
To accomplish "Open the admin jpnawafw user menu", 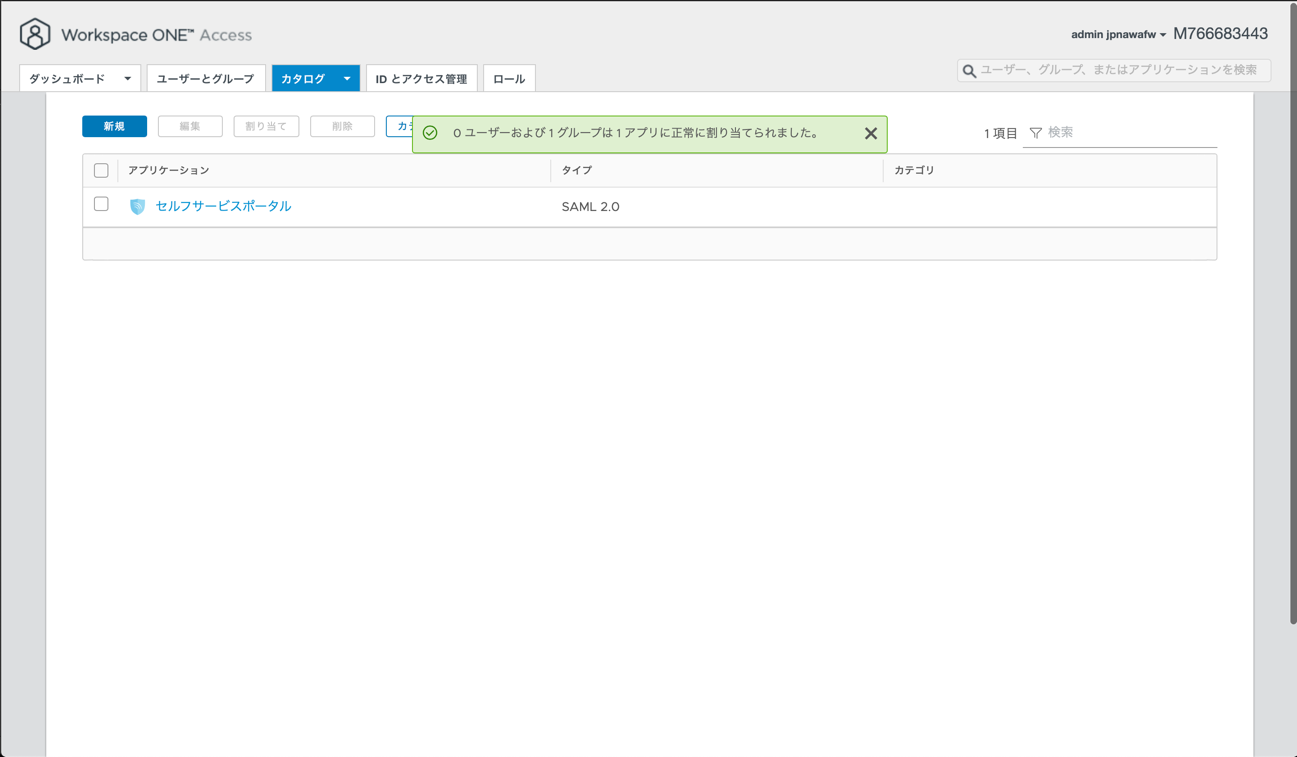I will click(1118, 34).
